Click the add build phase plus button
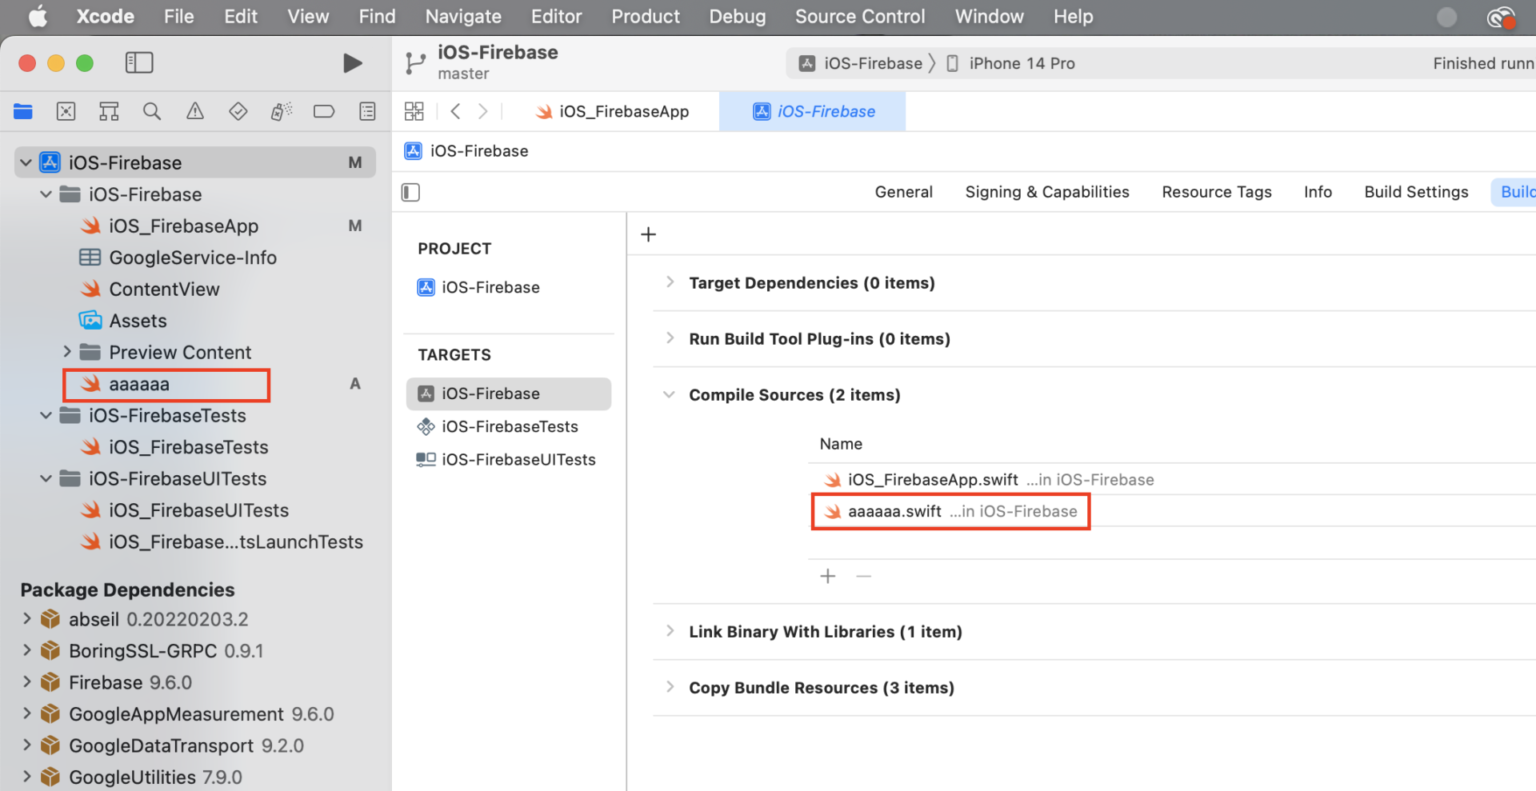The image size is (1536, 791). 648,234
